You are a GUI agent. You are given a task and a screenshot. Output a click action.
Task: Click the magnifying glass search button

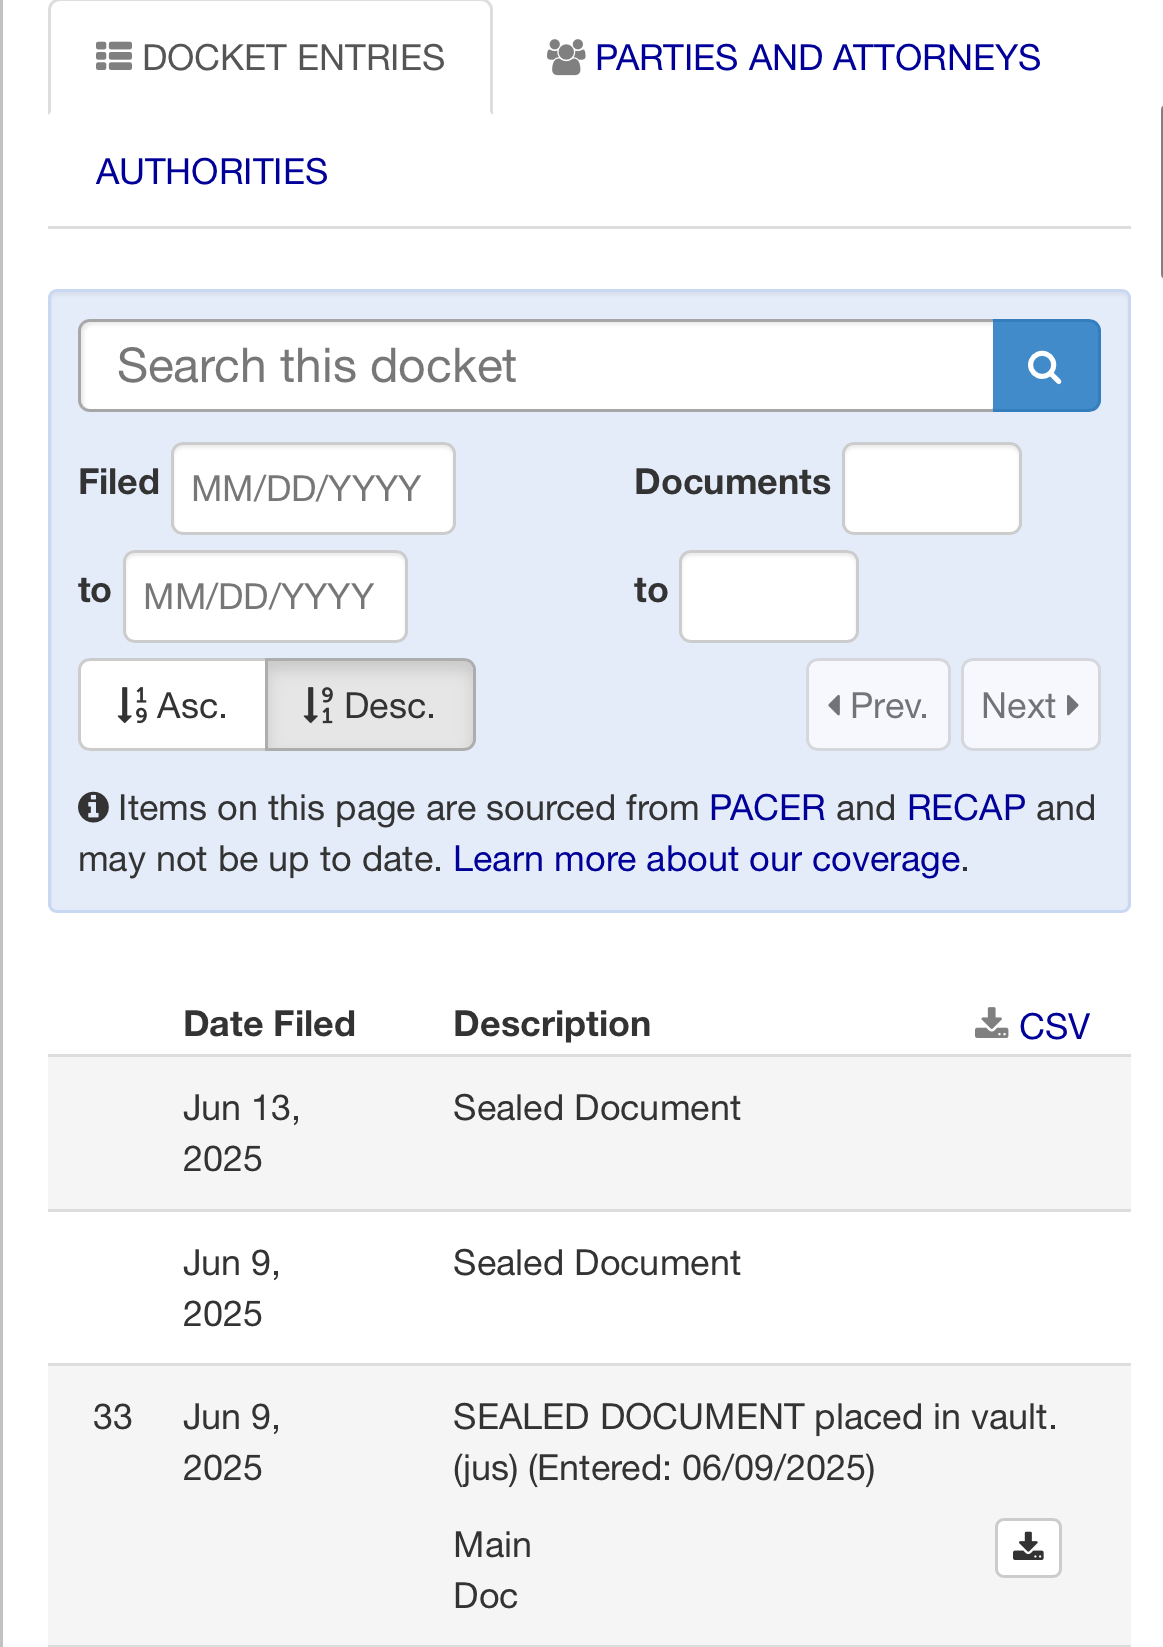coord(1046,366)
